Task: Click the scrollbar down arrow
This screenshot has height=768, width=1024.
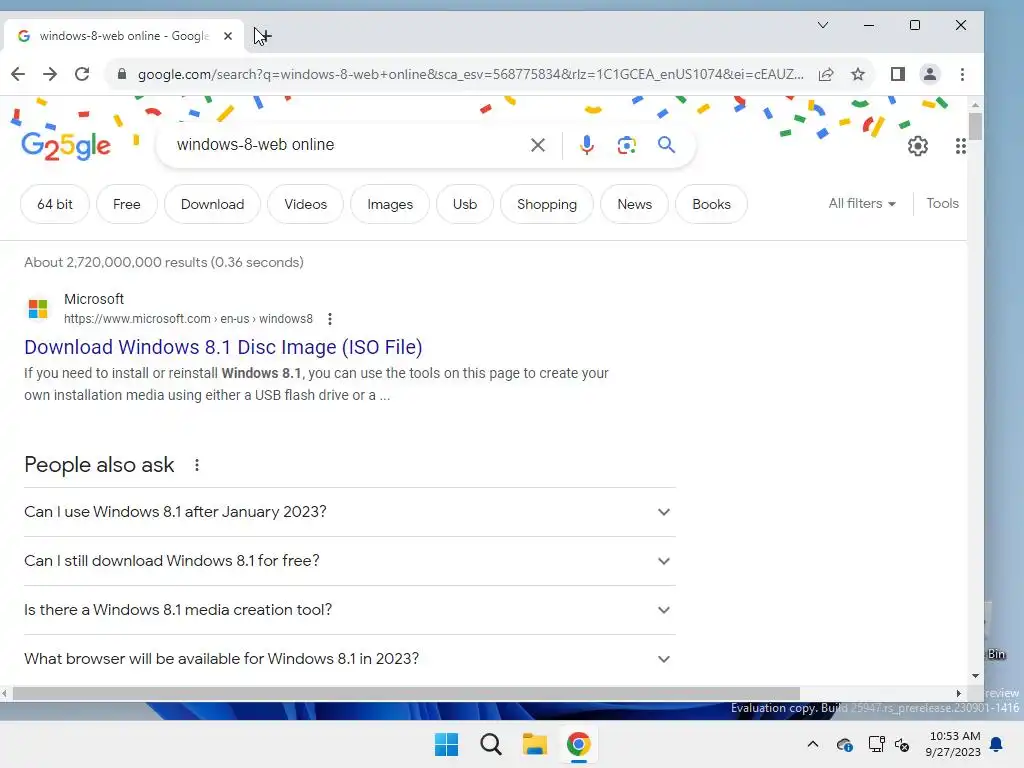Action: 975,676
